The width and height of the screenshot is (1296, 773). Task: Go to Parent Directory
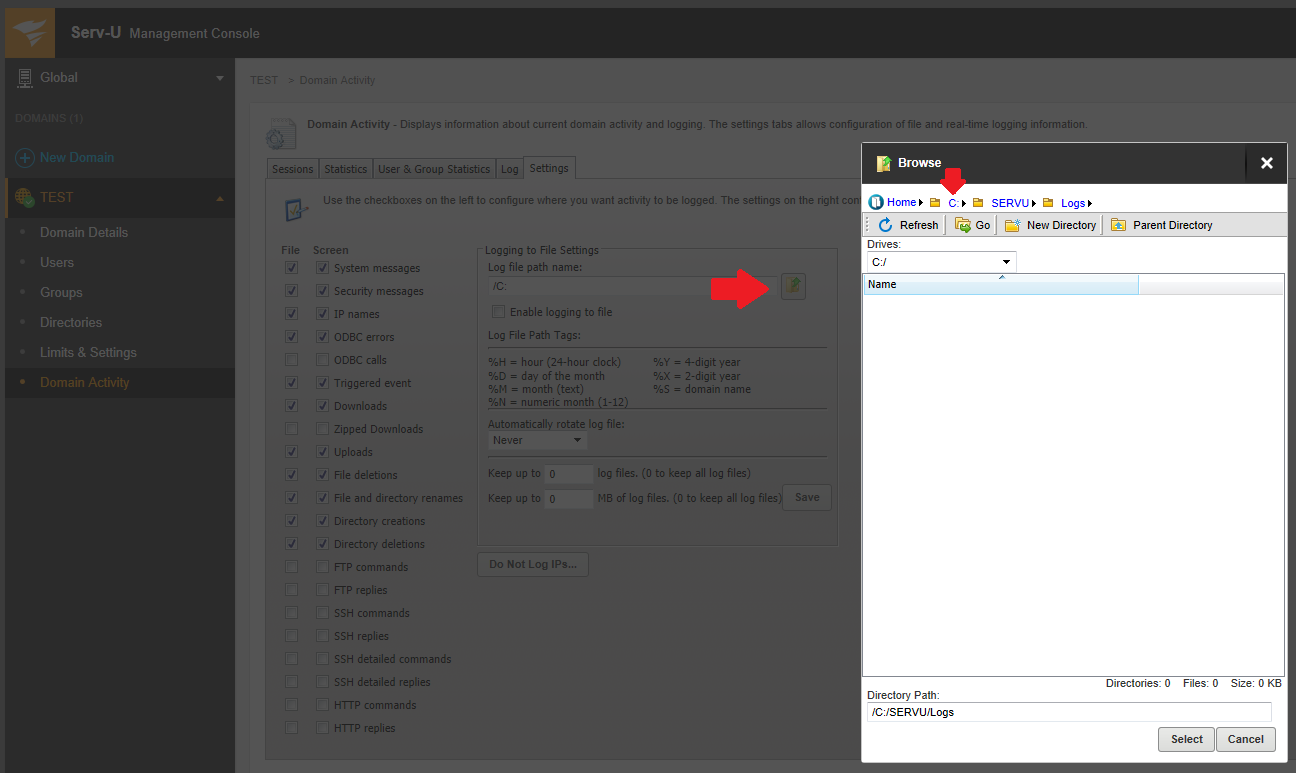coord(1161,225)
